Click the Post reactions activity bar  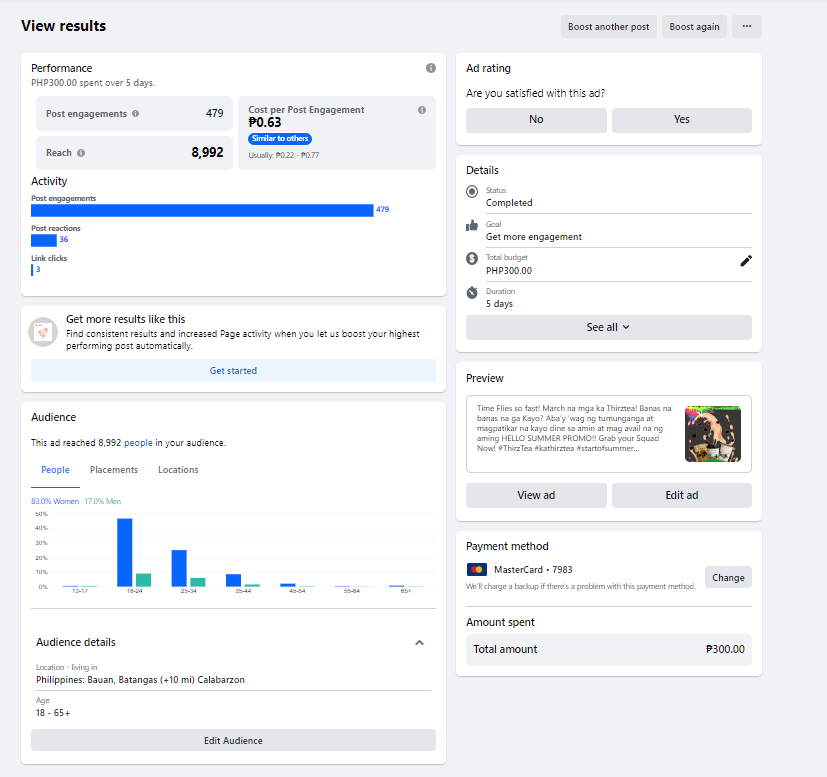pos(44,241)
